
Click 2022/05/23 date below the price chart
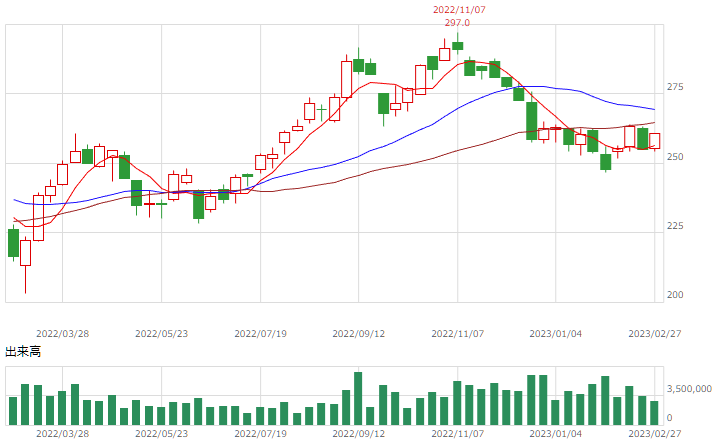[161, 334]
